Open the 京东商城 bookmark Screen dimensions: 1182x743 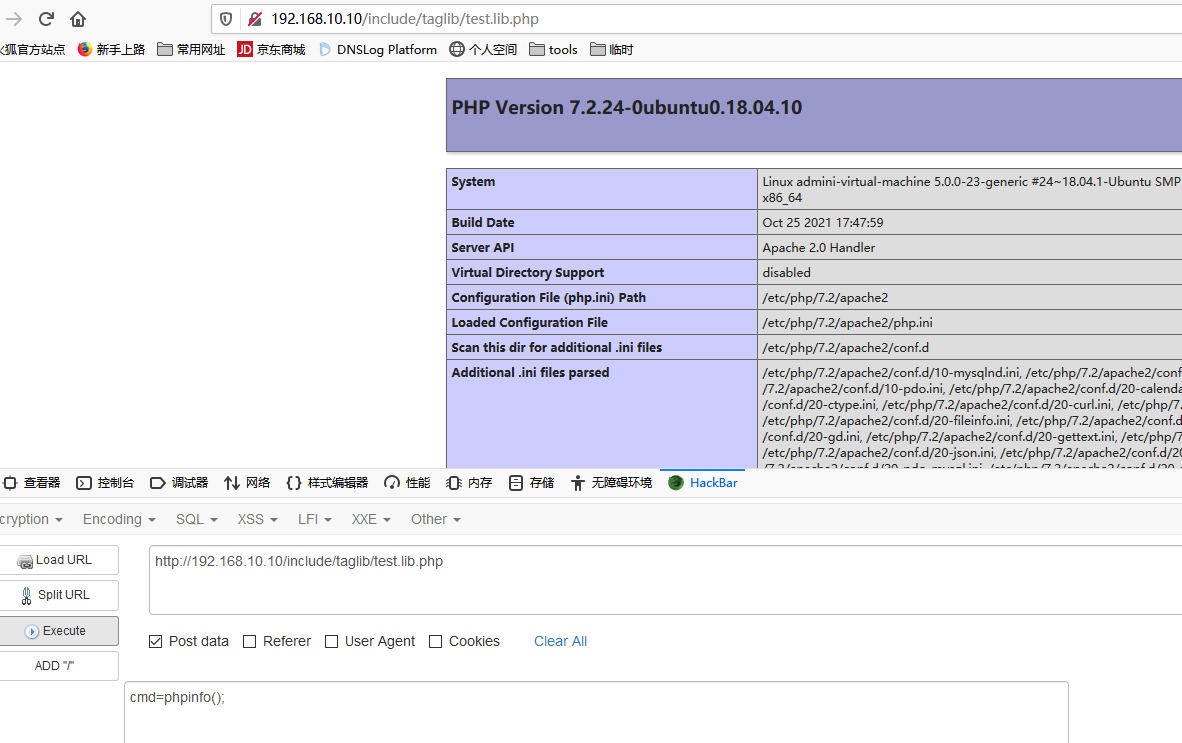tap(271, 50)
